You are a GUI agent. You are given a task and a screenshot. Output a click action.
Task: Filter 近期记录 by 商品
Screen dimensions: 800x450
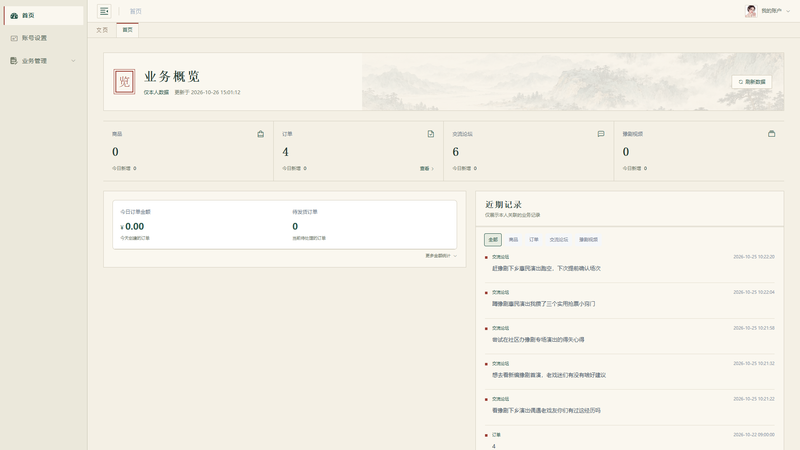(x=513, y=240)
